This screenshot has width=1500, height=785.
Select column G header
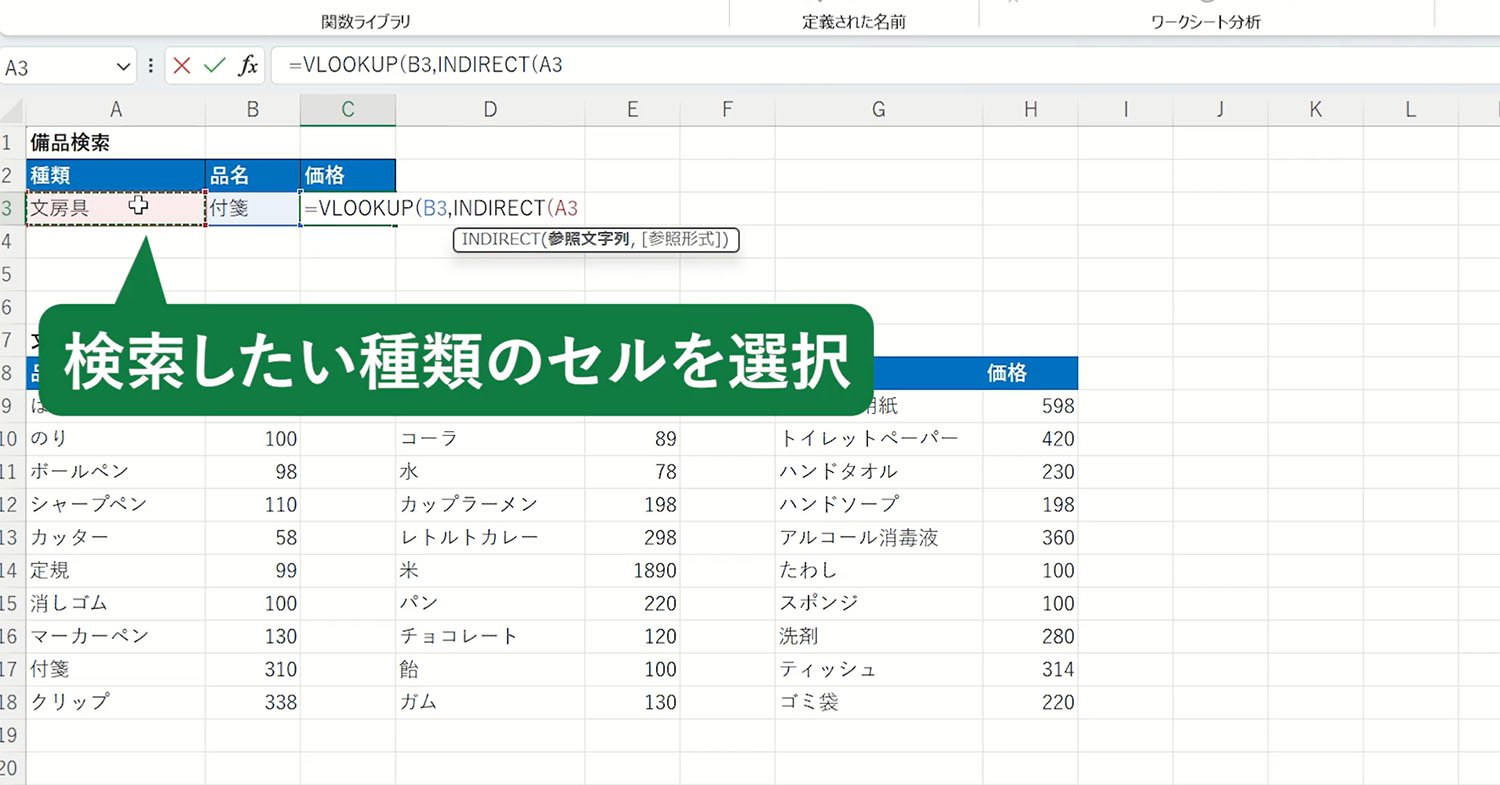click(x=879, y=110)
